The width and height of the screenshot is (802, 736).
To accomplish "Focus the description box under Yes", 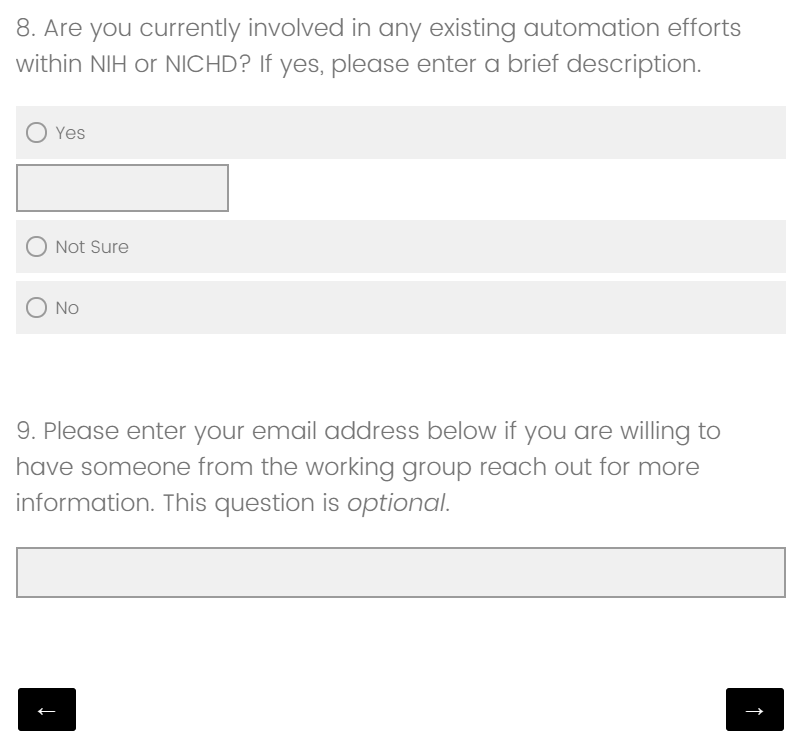I will [122, 188].
